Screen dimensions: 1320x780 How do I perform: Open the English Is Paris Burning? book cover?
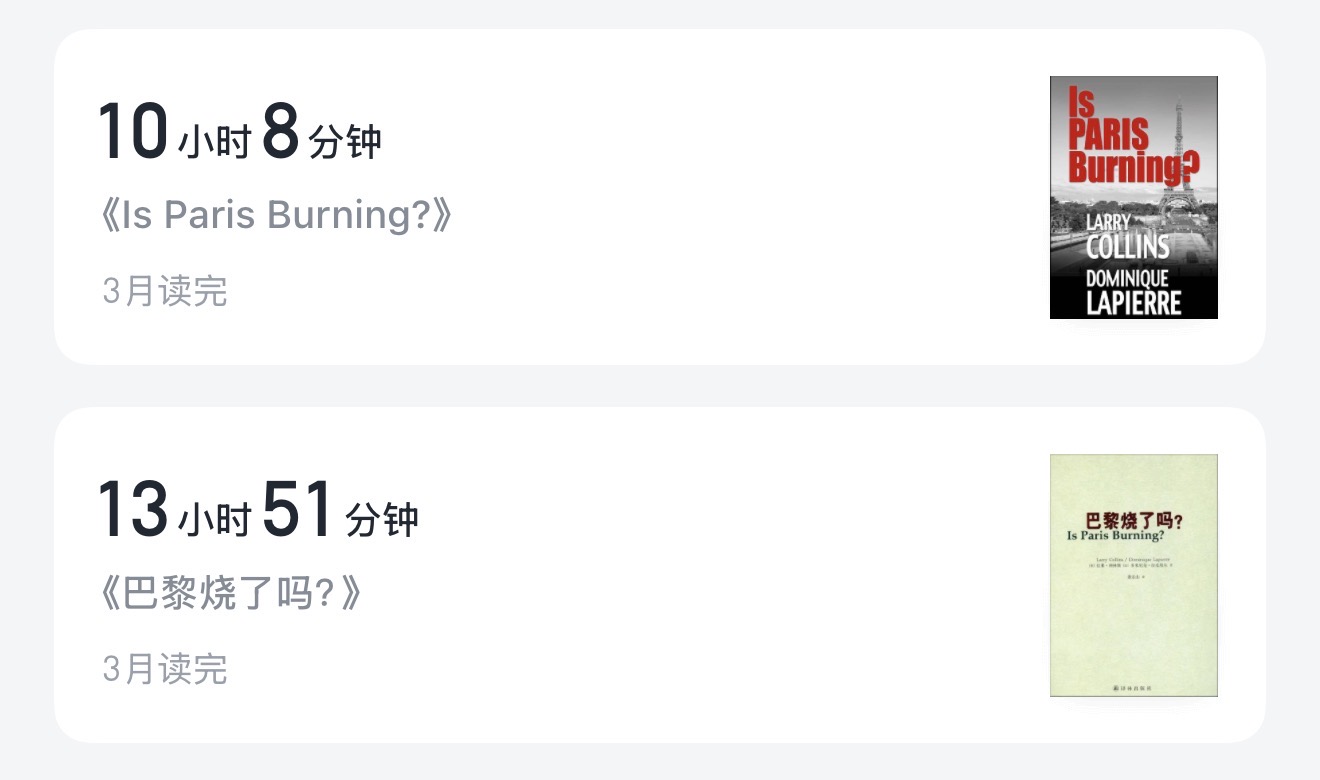[1133, 197]
